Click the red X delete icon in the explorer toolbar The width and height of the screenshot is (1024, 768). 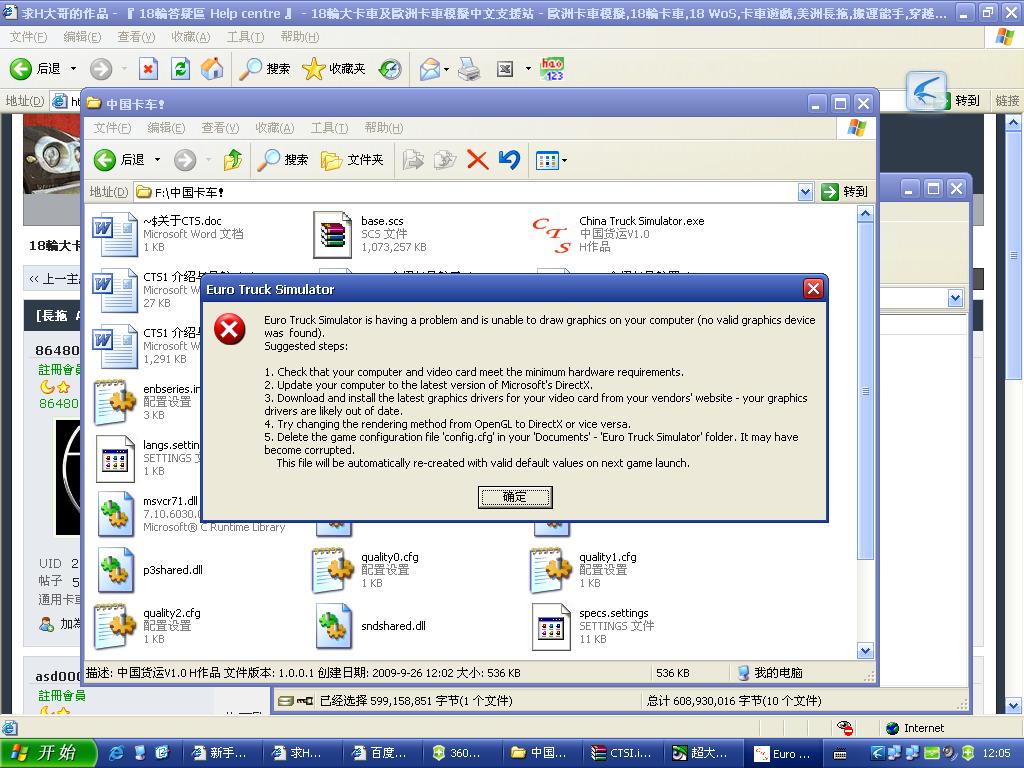(477, 159)
